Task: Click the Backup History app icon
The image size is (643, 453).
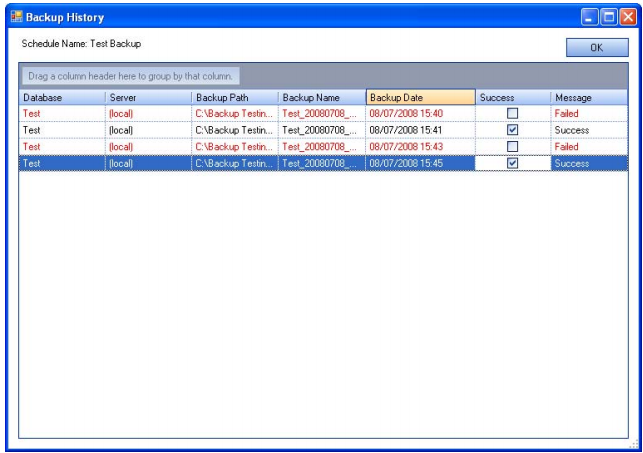Action: pos(17,17)
